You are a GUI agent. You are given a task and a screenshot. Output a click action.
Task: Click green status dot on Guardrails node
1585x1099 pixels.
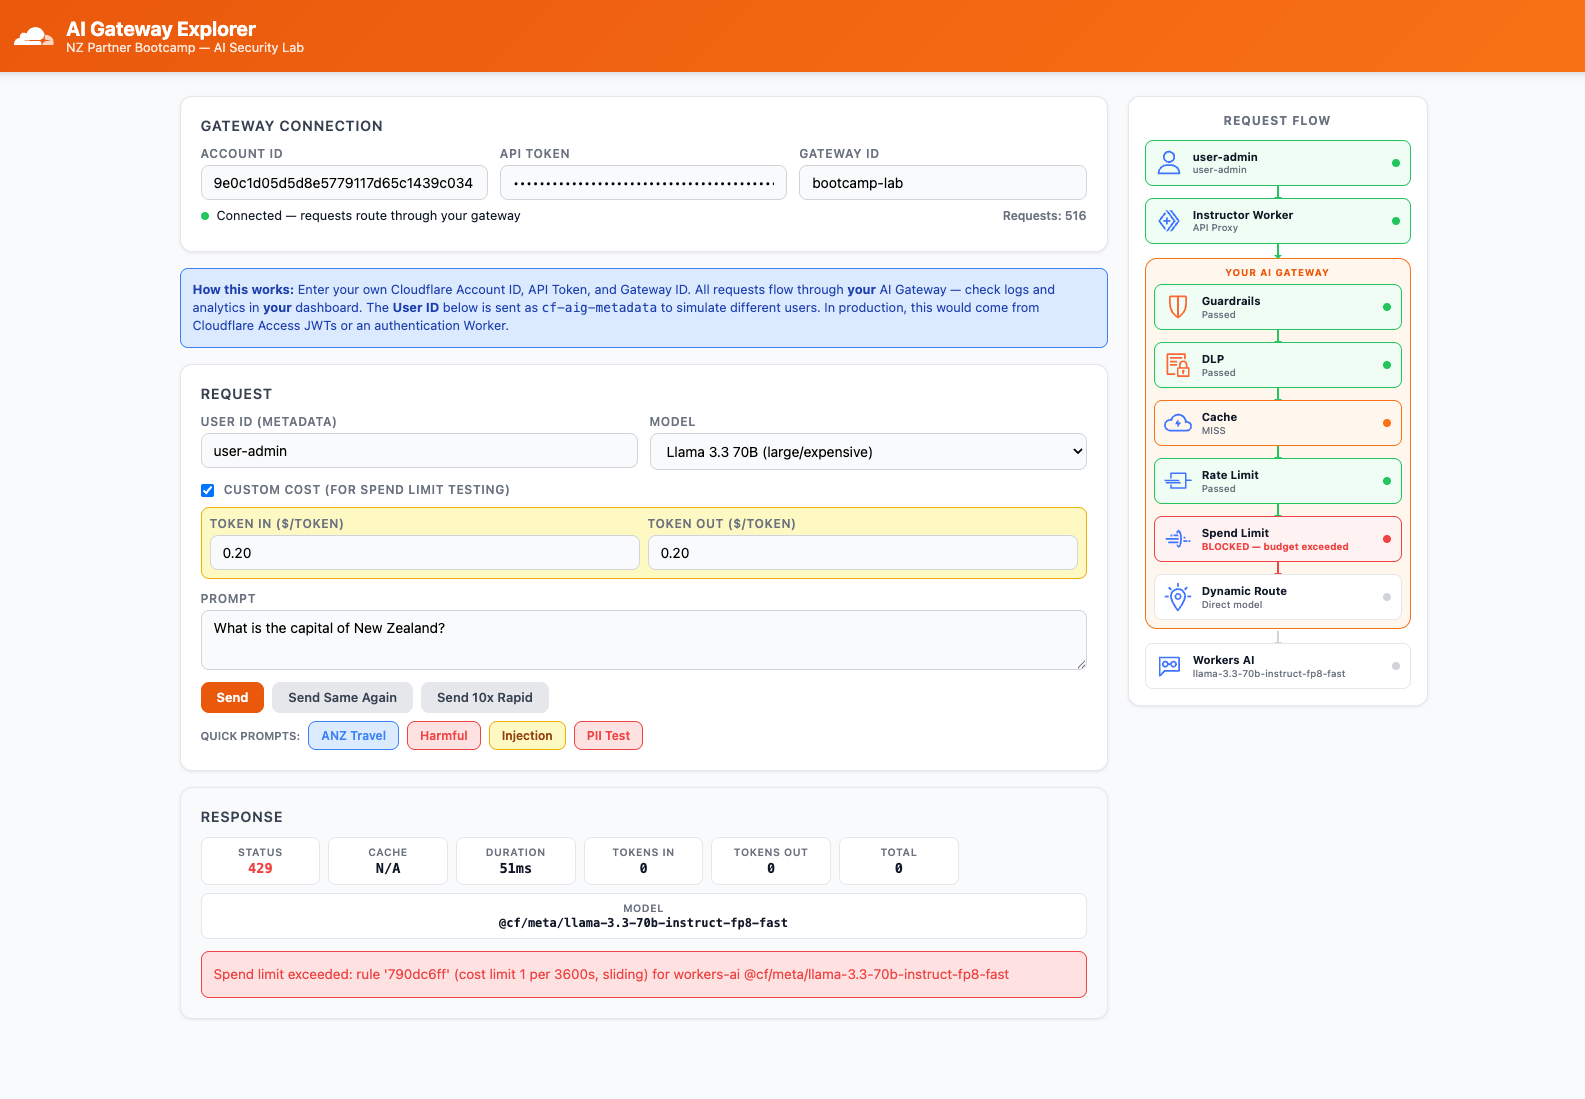pos(1387,307)
